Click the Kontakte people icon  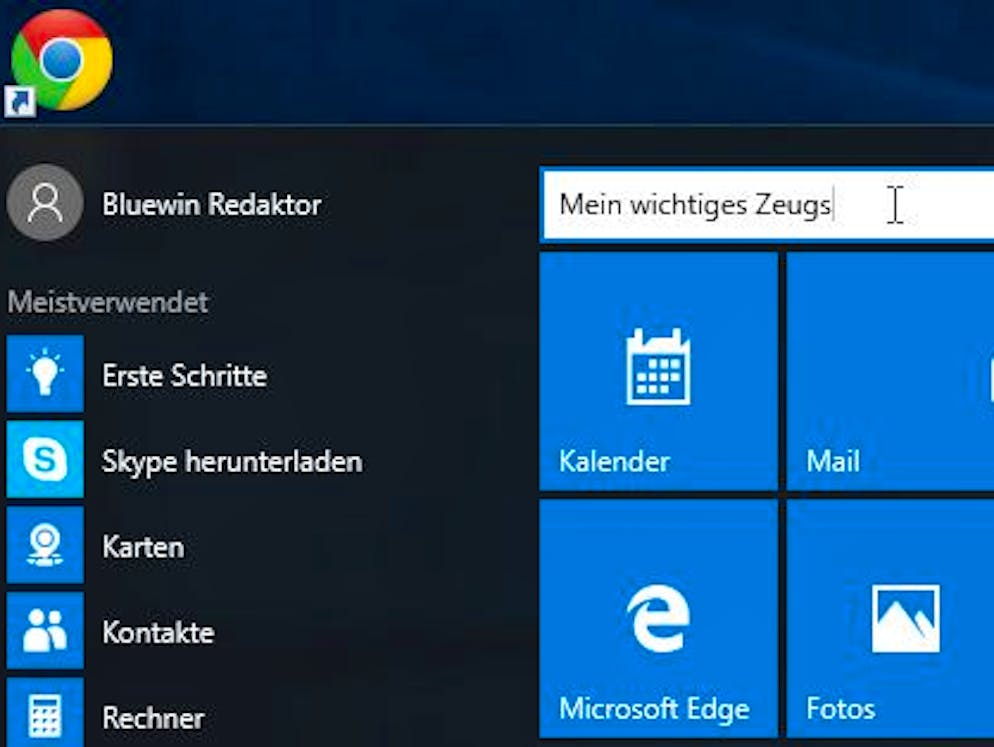[x=45, y=630]
